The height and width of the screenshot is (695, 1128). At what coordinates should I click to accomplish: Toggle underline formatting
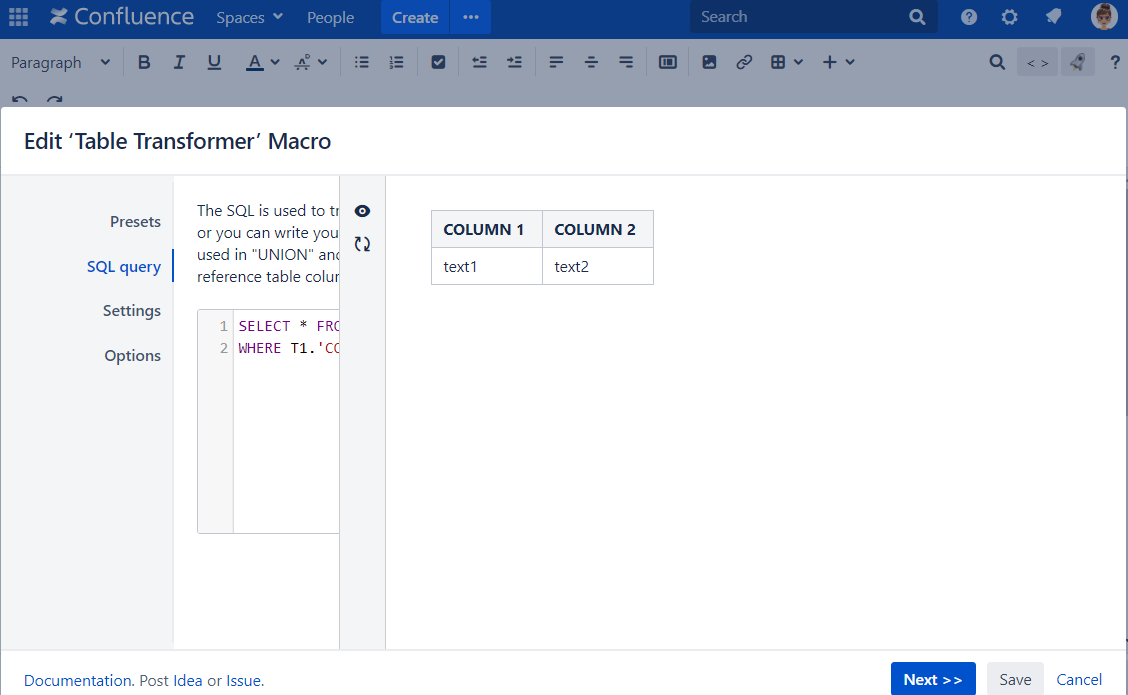pyautogui.click(x=214, y=61)
